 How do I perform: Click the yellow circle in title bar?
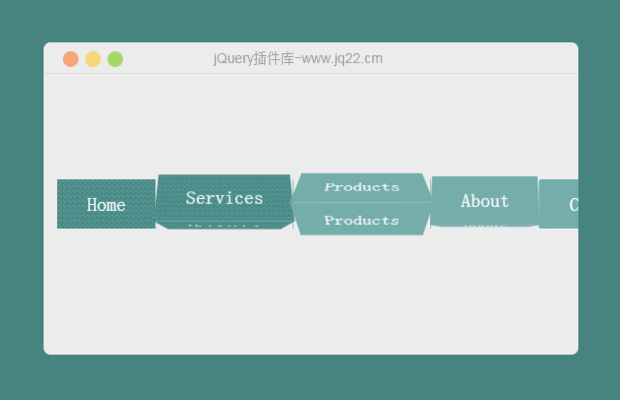(x=93, y=59)
